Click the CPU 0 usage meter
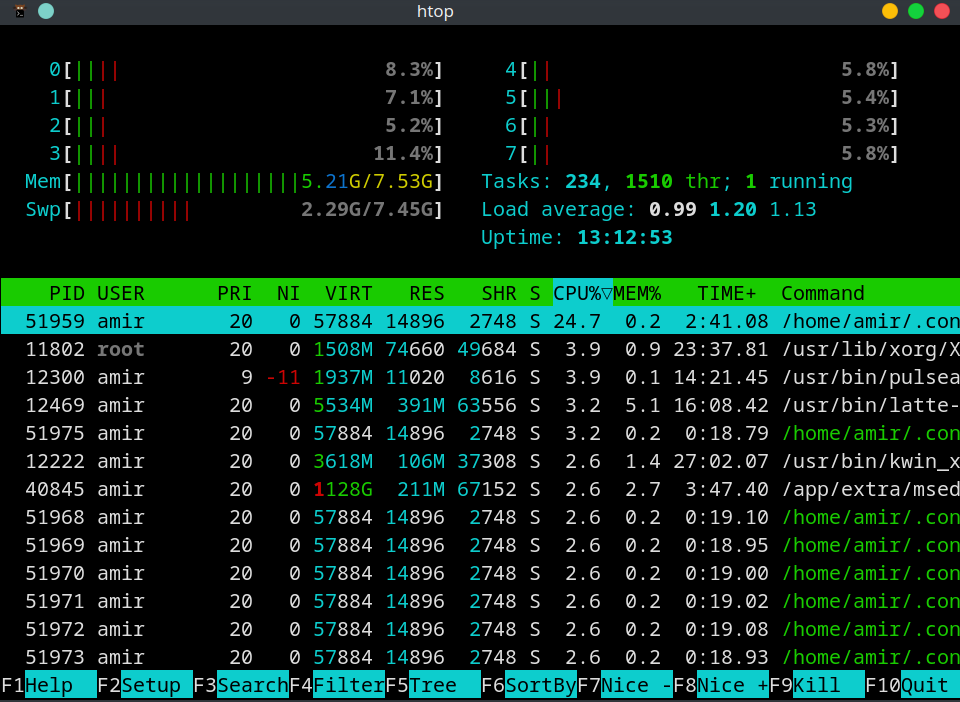Image resolution: width=960 pixels, height=702 pixels. [246, 70]
